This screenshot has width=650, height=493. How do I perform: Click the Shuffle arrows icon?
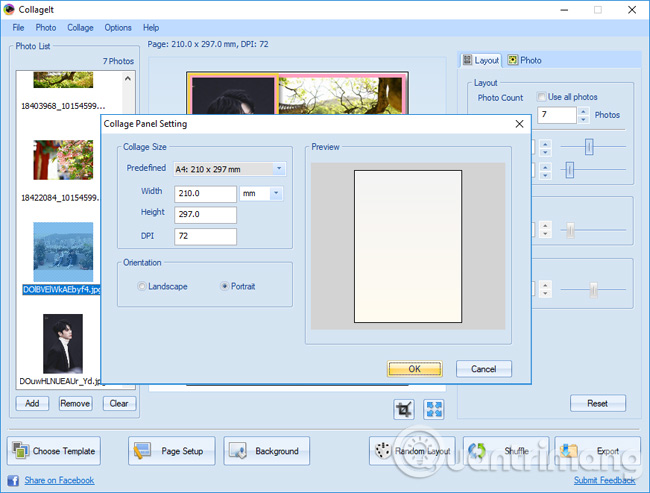coord(480,451)
